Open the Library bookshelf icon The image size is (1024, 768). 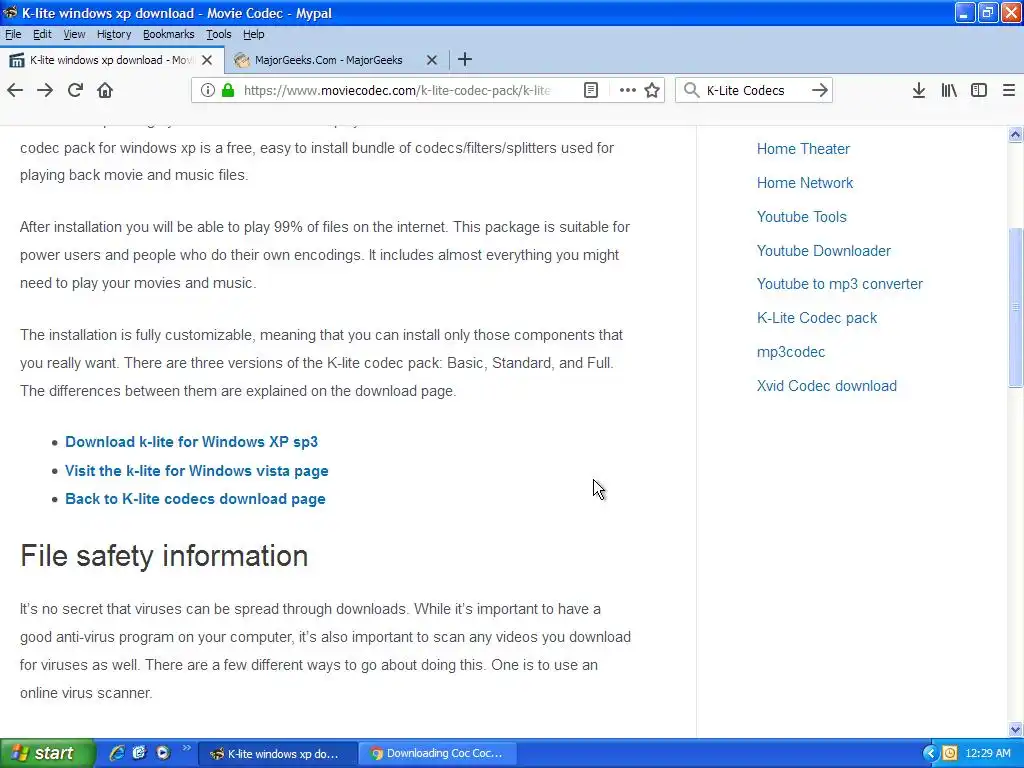click(949, 90)
